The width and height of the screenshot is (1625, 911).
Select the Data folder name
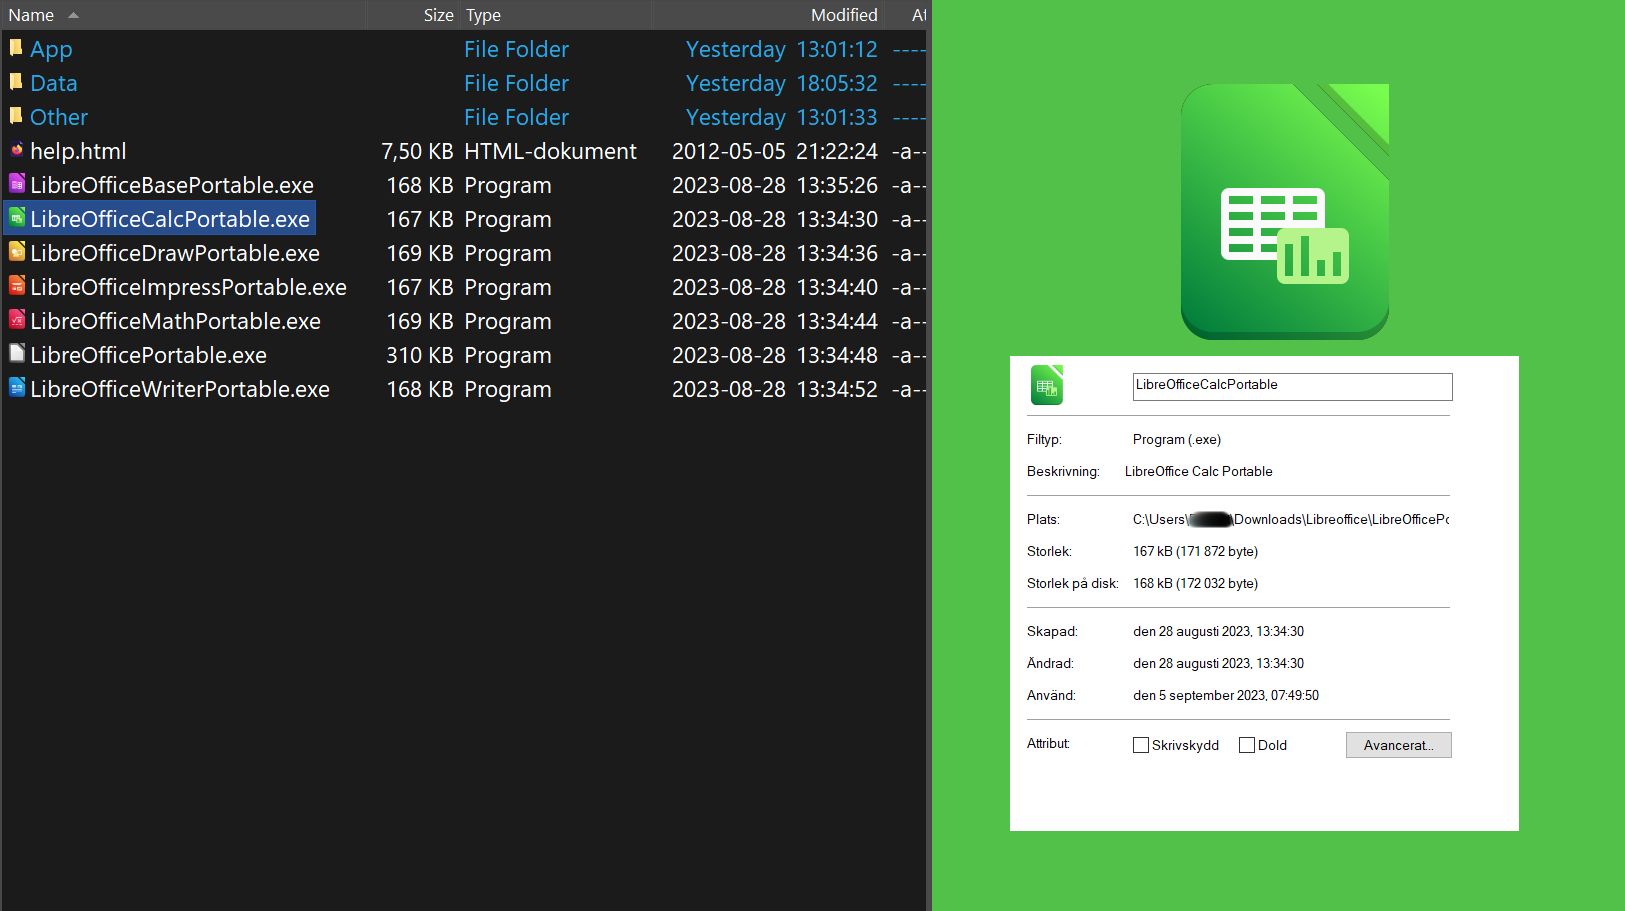54,83
